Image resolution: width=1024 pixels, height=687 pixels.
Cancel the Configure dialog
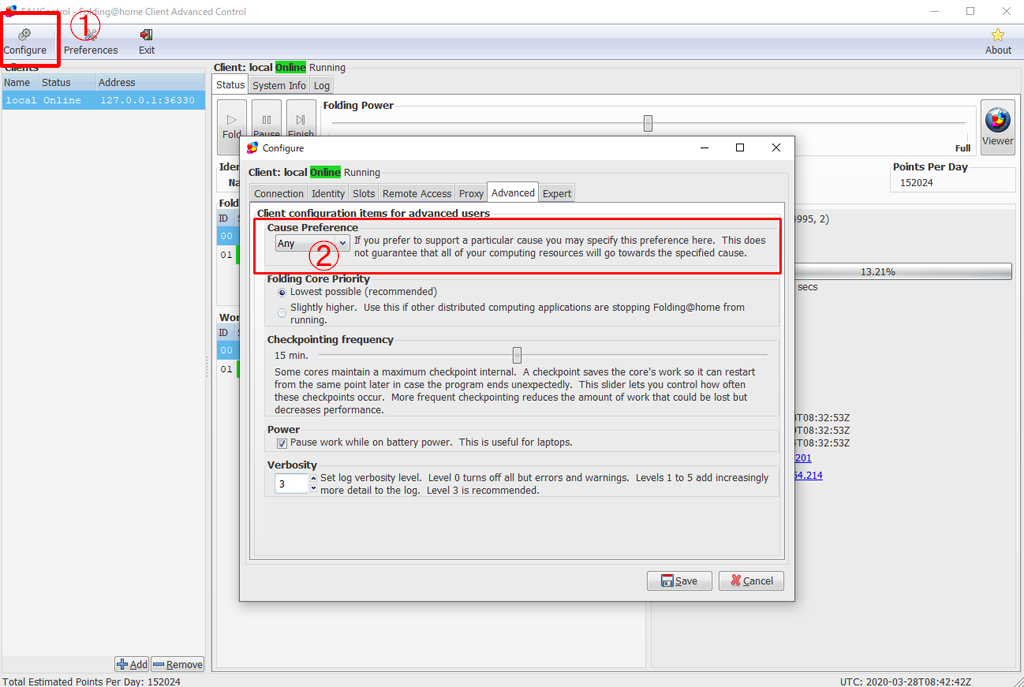pos(750,581)
